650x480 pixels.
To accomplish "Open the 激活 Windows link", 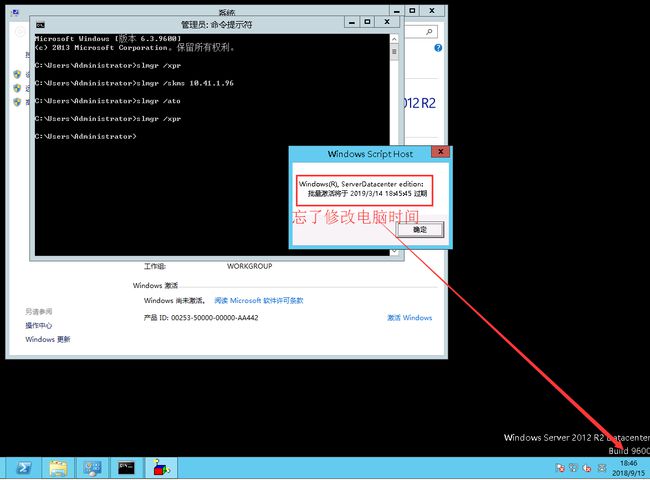I will pyautogui.click(x=409, y=318).
